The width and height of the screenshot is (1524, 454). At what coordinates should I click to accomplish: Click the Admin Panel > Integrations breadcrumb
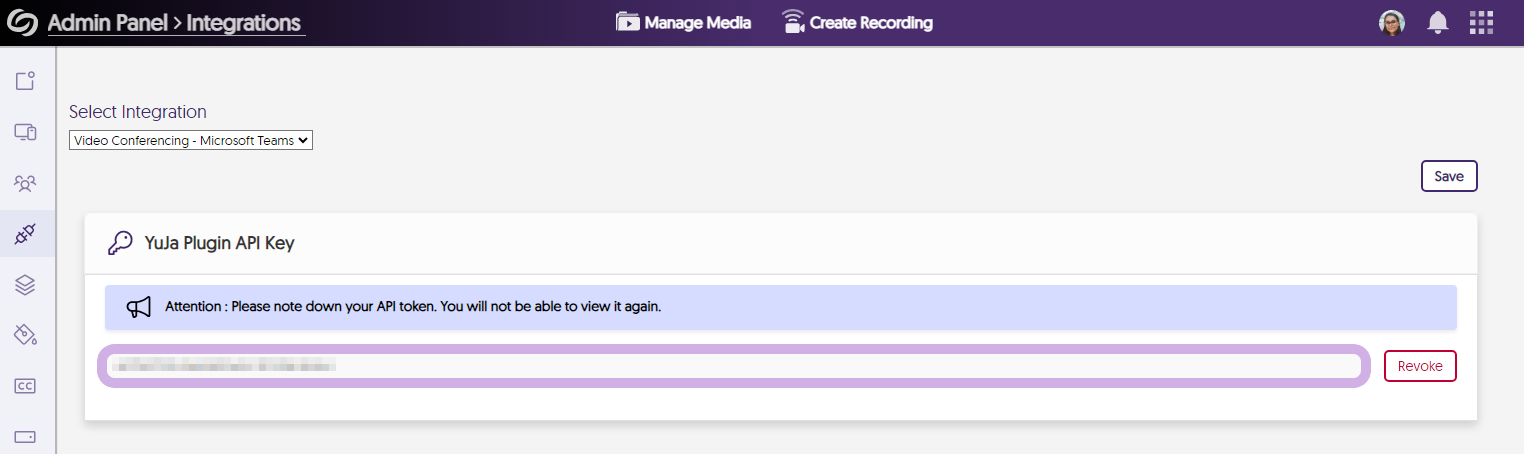point(176,23)
